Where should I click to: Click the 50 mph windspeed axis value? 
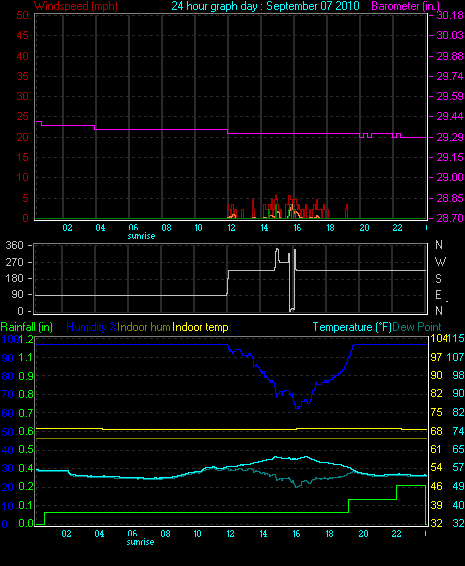coord(22,15)
